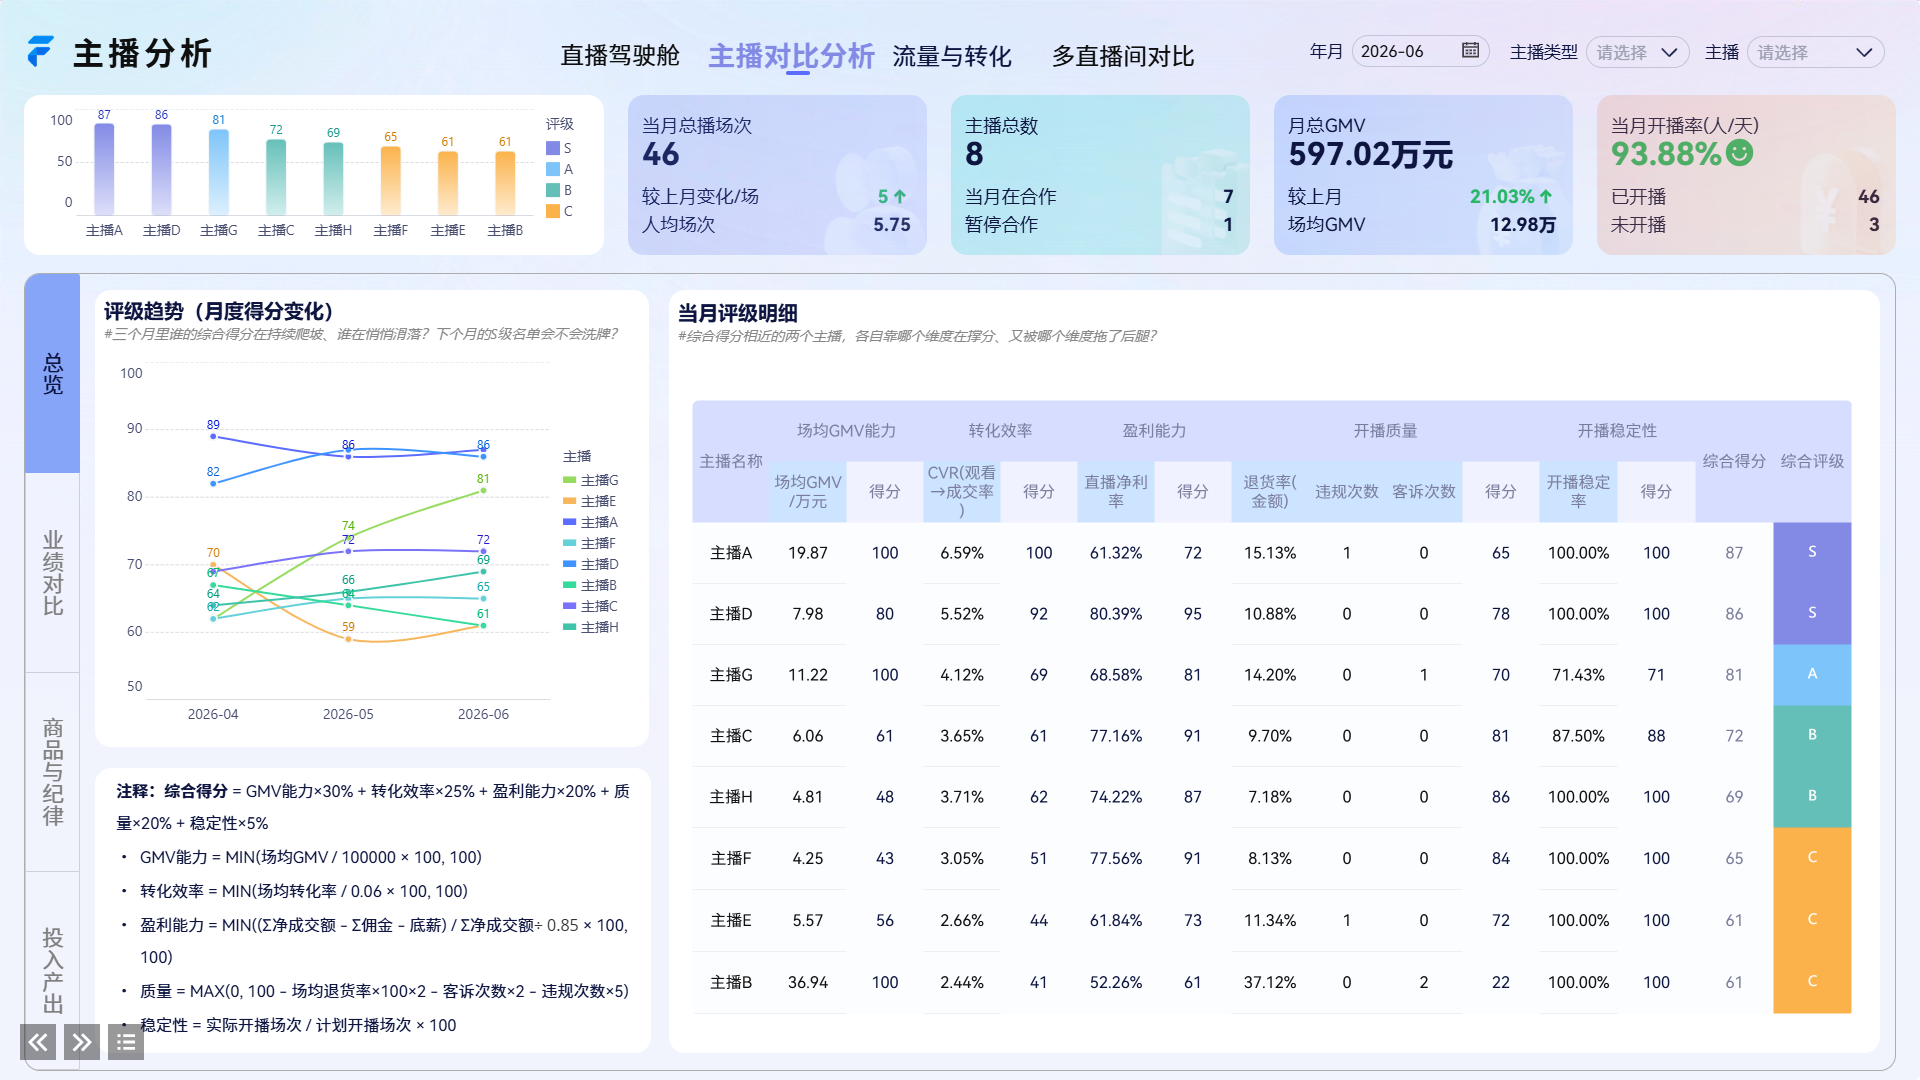This screenshot has height=1080, width=1920.
Task: Switch to 商品与纪律 side tab
Action: click(x=53, y=772)
